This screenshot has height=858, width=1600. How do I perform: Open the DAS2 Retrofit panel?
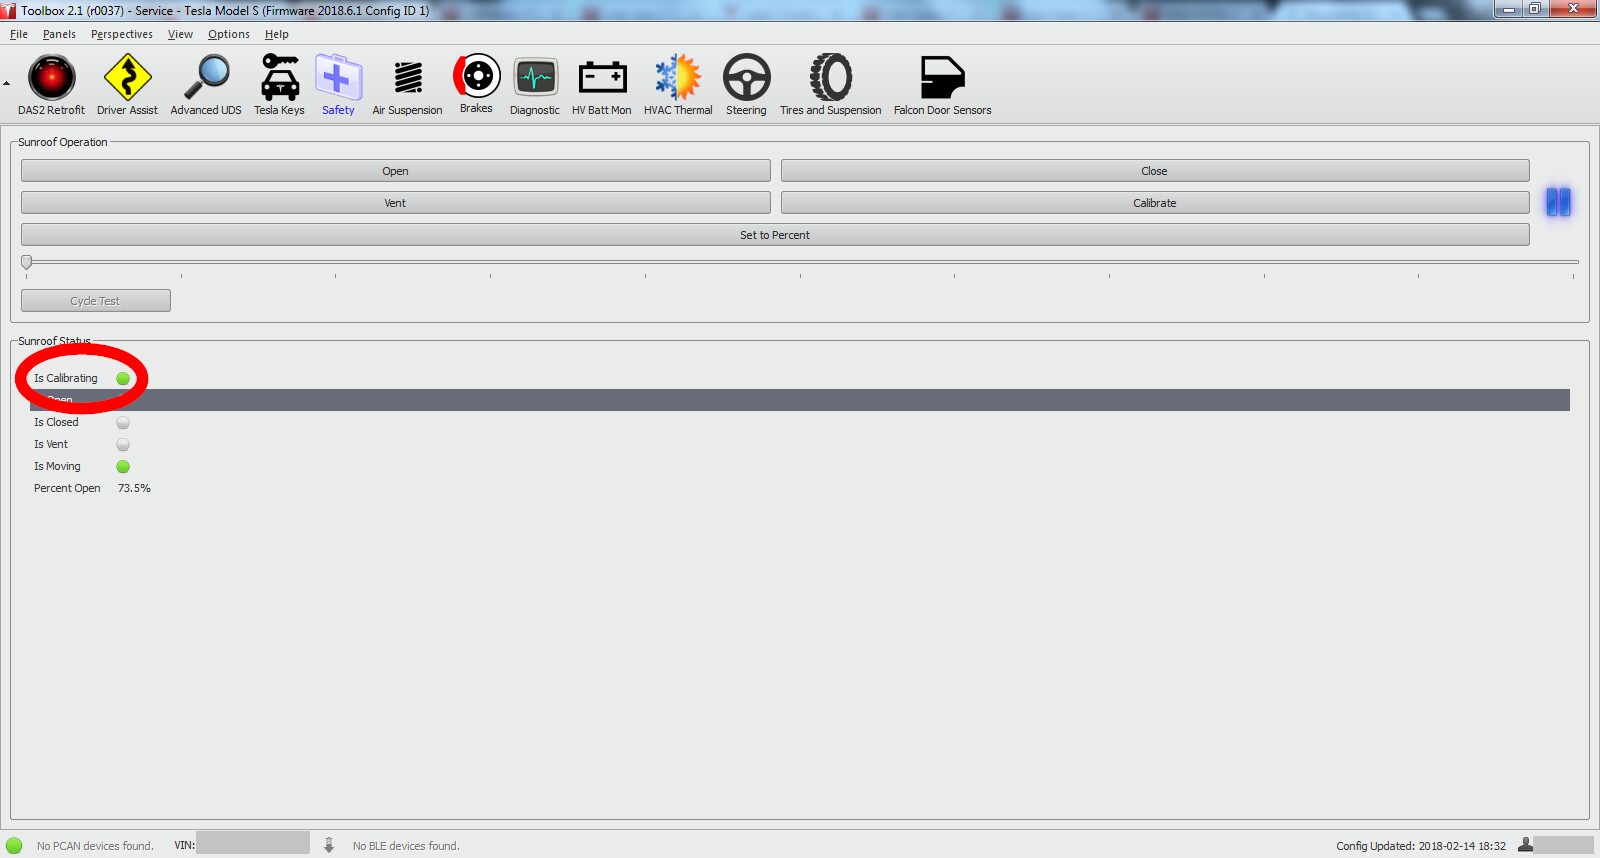click(51, 79)
